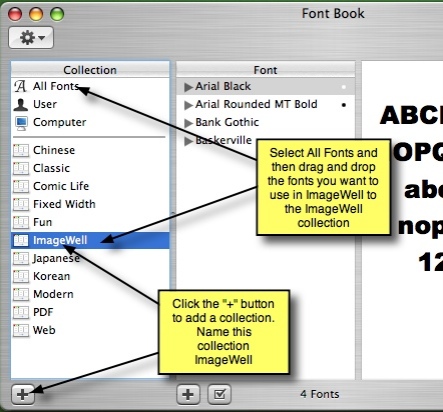
Task: Open the Comic Life collection
Action: click(x=90, y=186)
